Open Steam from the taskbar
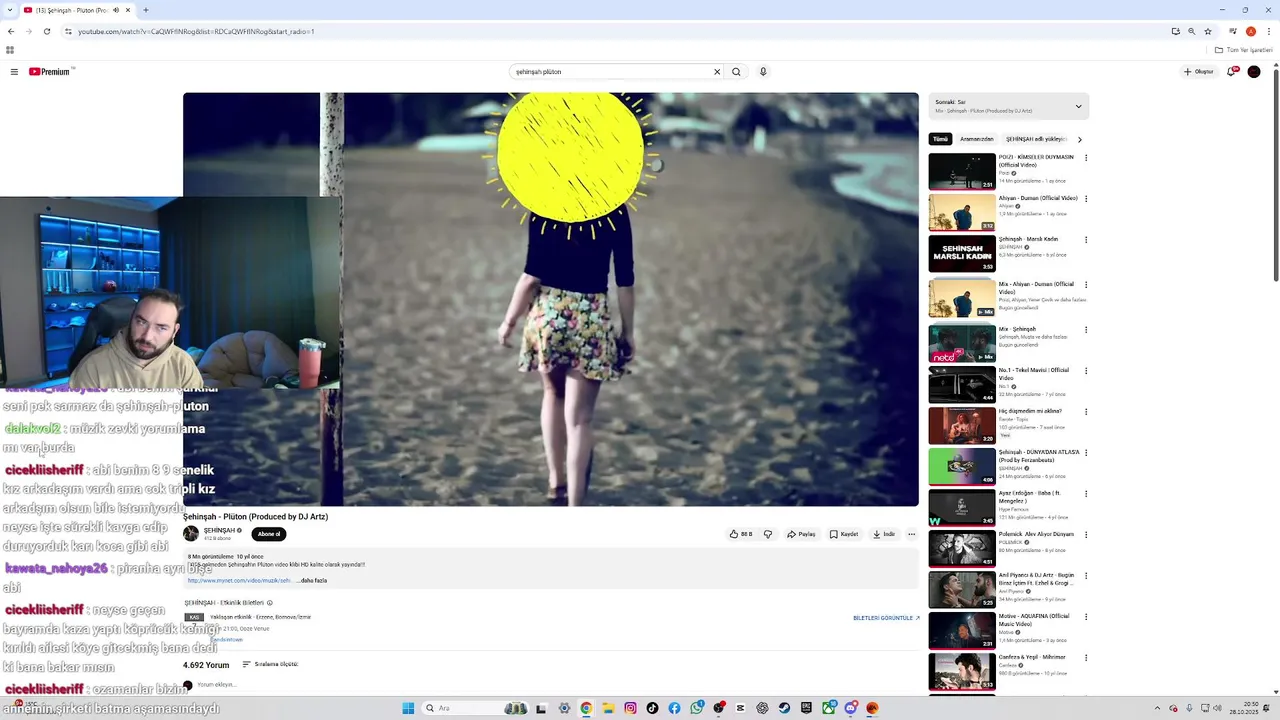This screenshot has width=1280, height=720. pos(784,708)
